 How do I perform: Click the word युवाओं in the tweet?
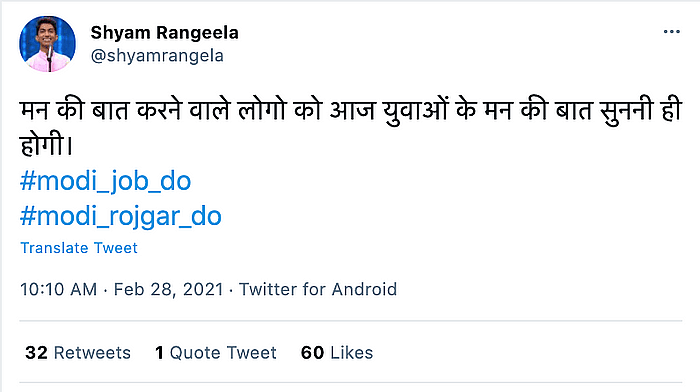(416, 110)
